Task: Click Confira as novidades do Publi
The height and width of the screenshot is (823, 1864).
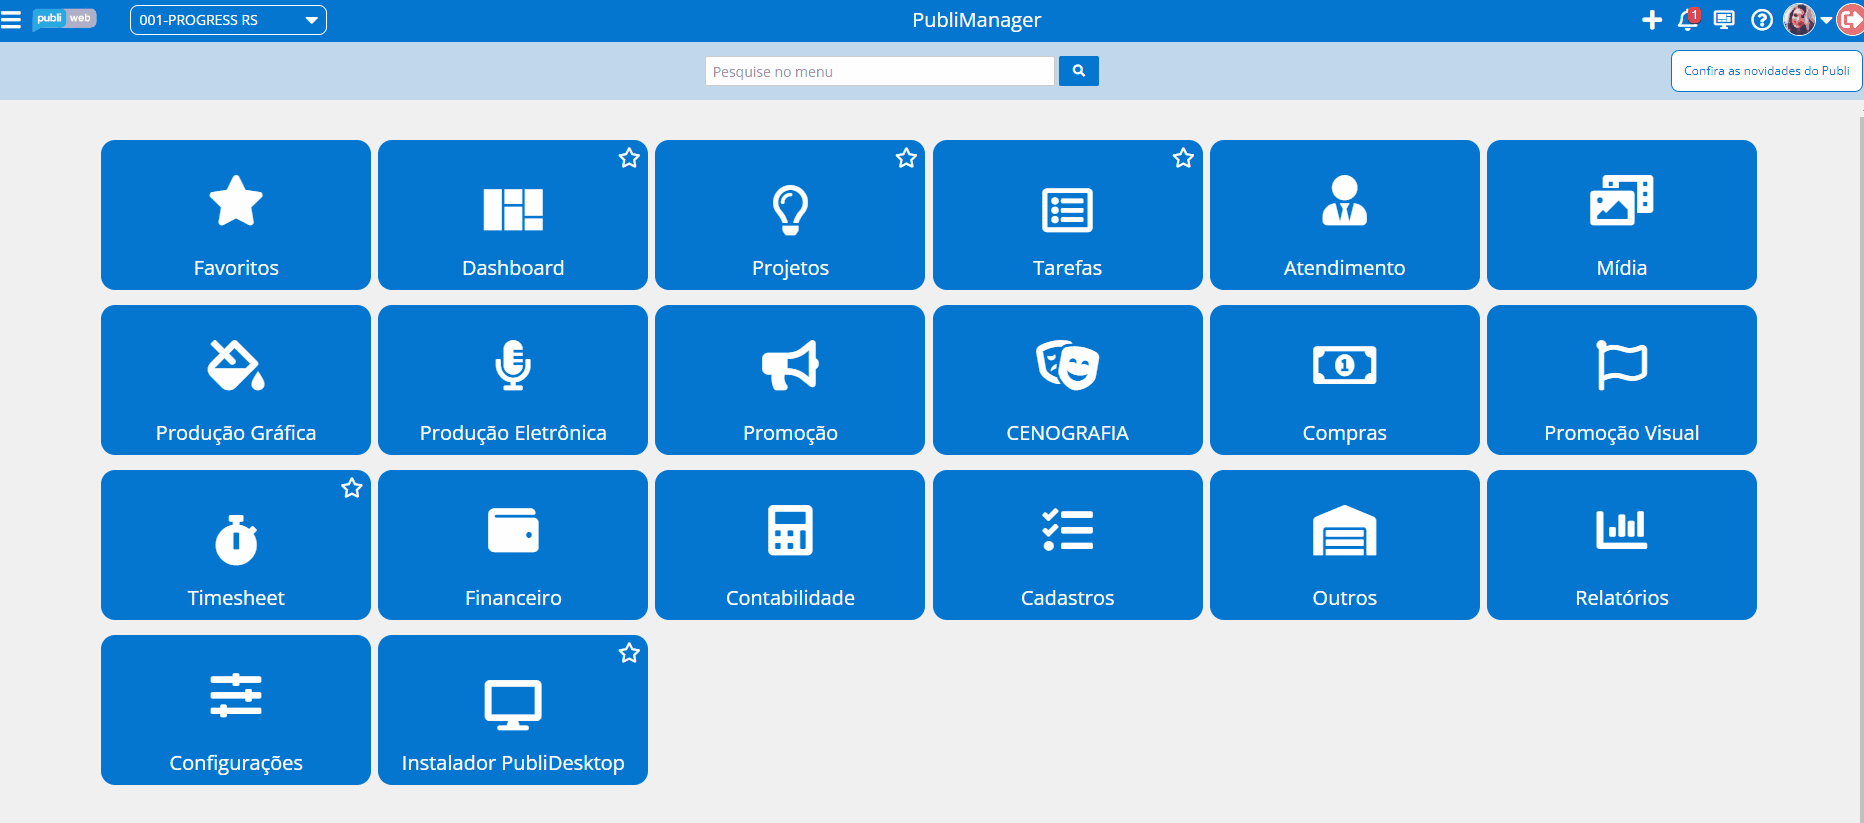Action: (1766, 71)
